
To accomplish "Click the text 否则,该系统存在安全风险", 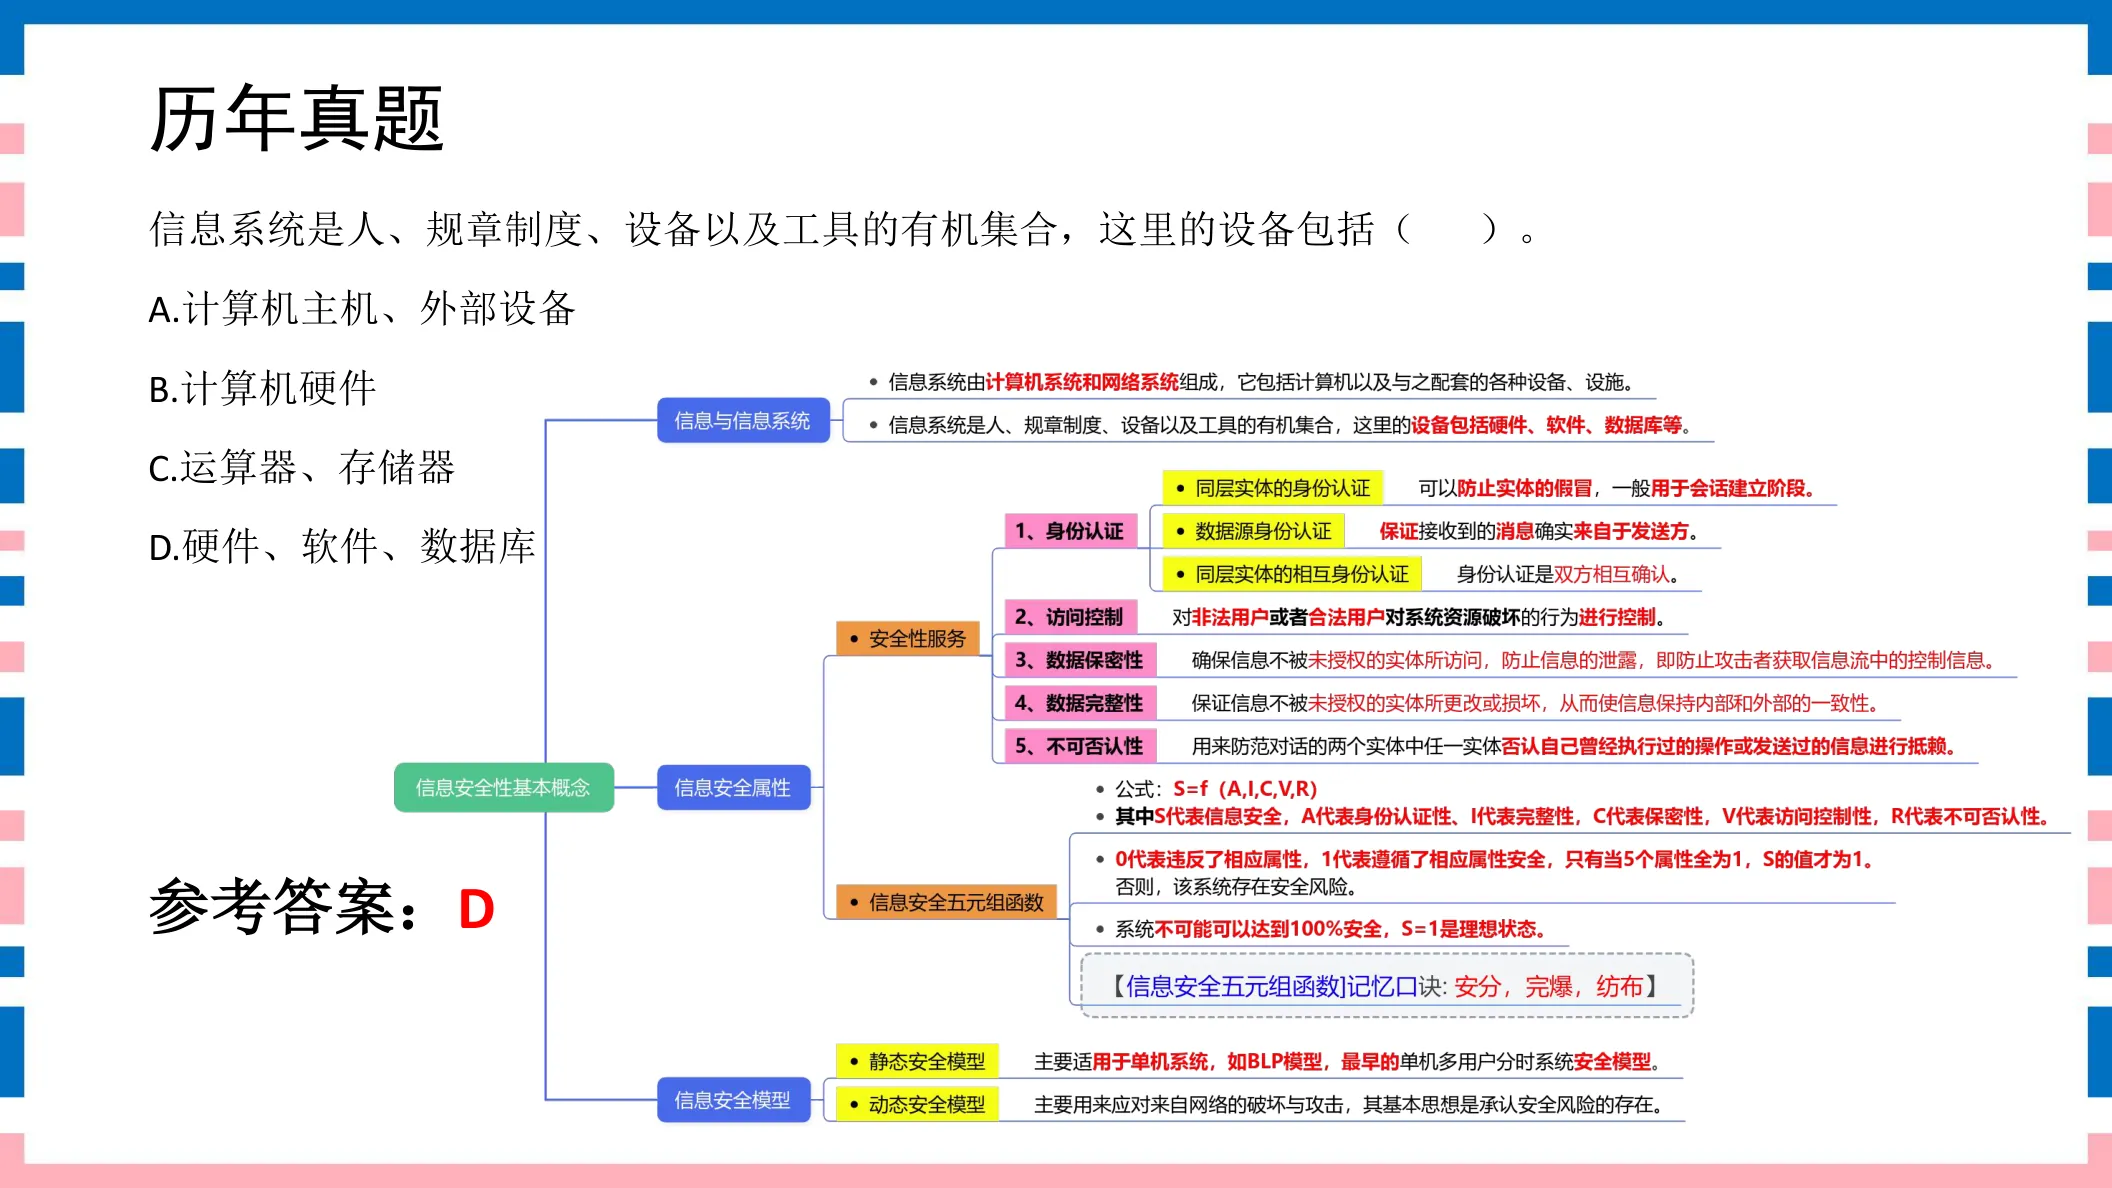I will coord(1235,886).
